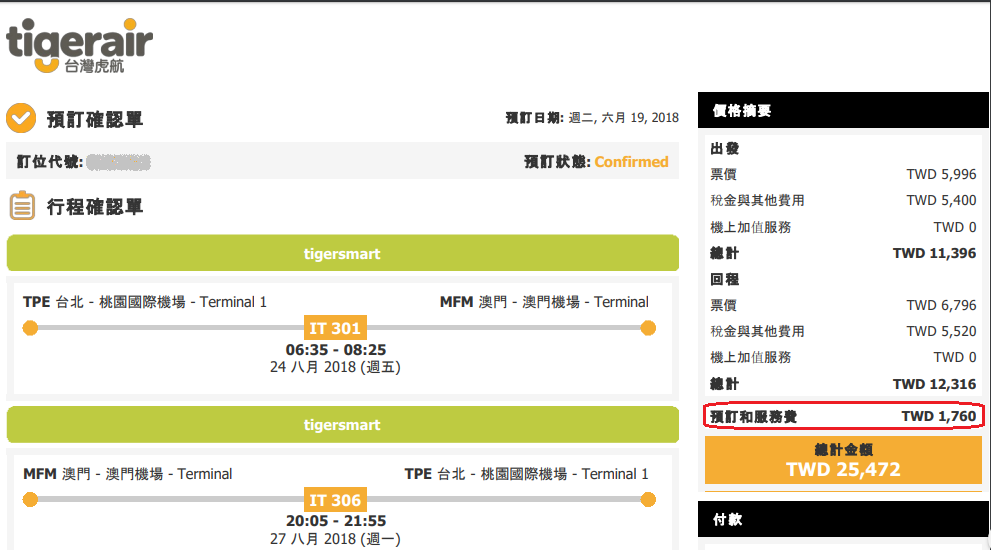Image resolution: width=991 pixels, height=550 pixels.
Task: Click the time 20:05 - 21:55
Action: pos(336,521)
